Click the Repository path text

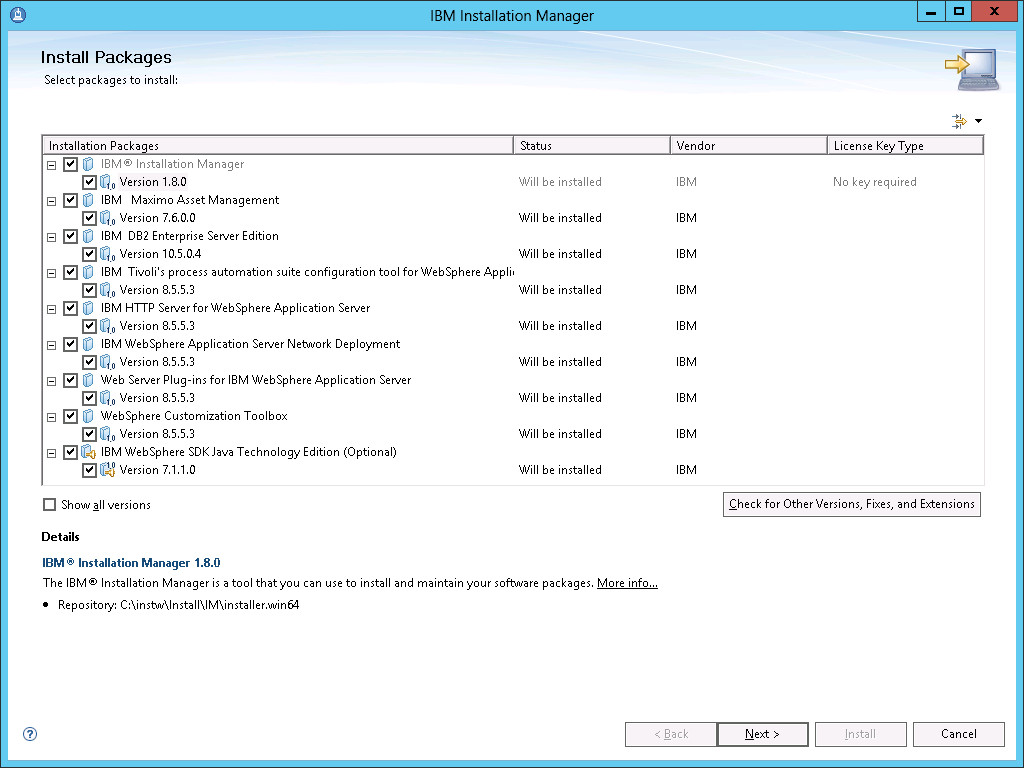pos(178,605)
